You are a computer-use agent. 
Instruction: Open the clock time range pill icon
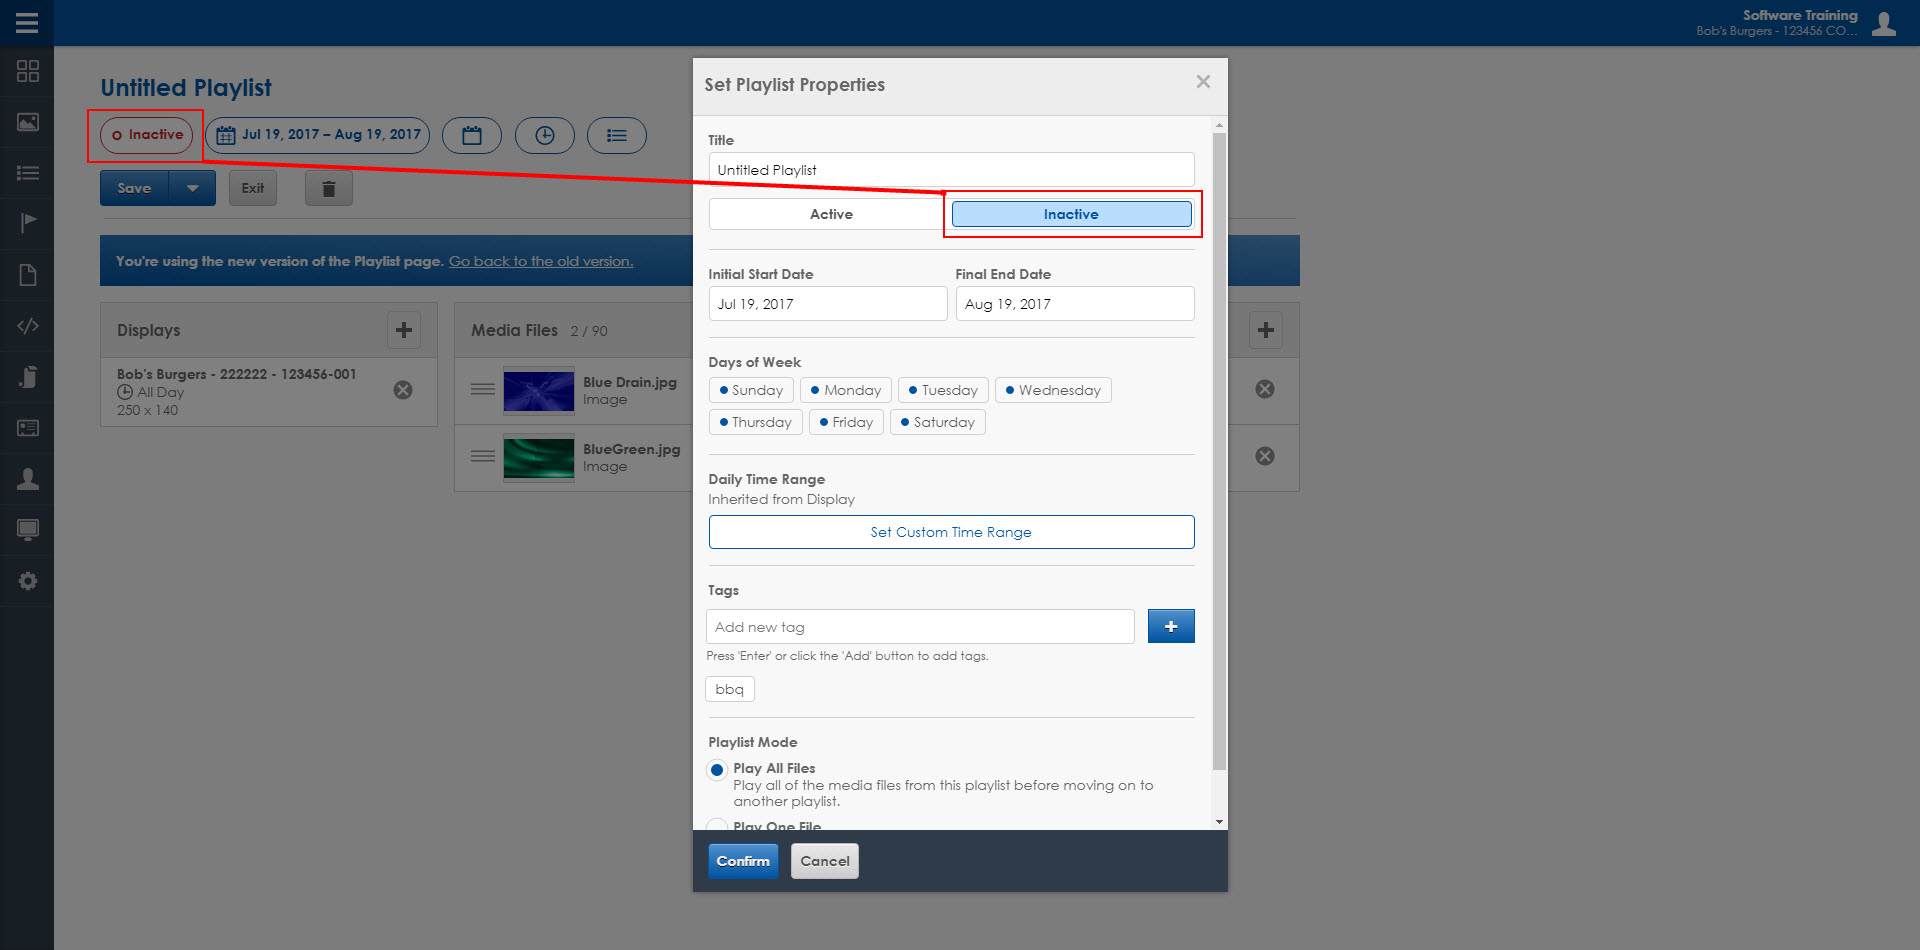pyautogui.click(x=544, y=135)
